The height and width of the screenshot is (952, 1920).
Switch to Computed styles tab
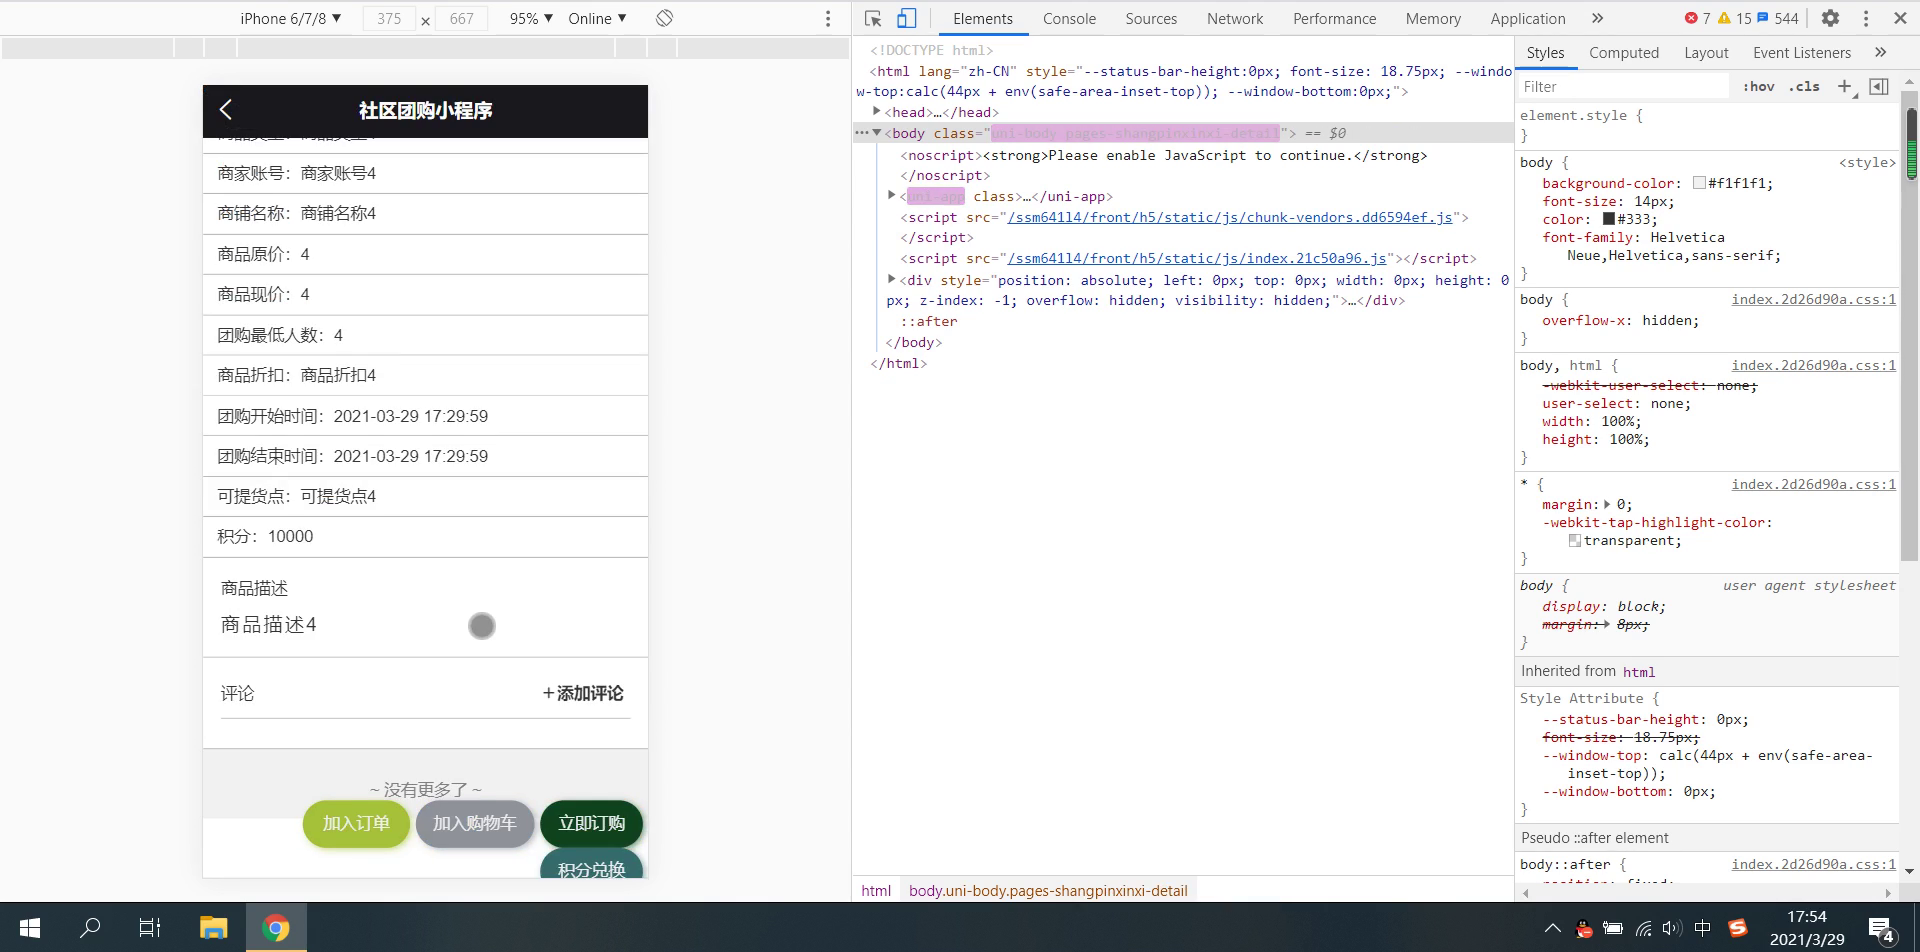click(x=1624, y=52)
